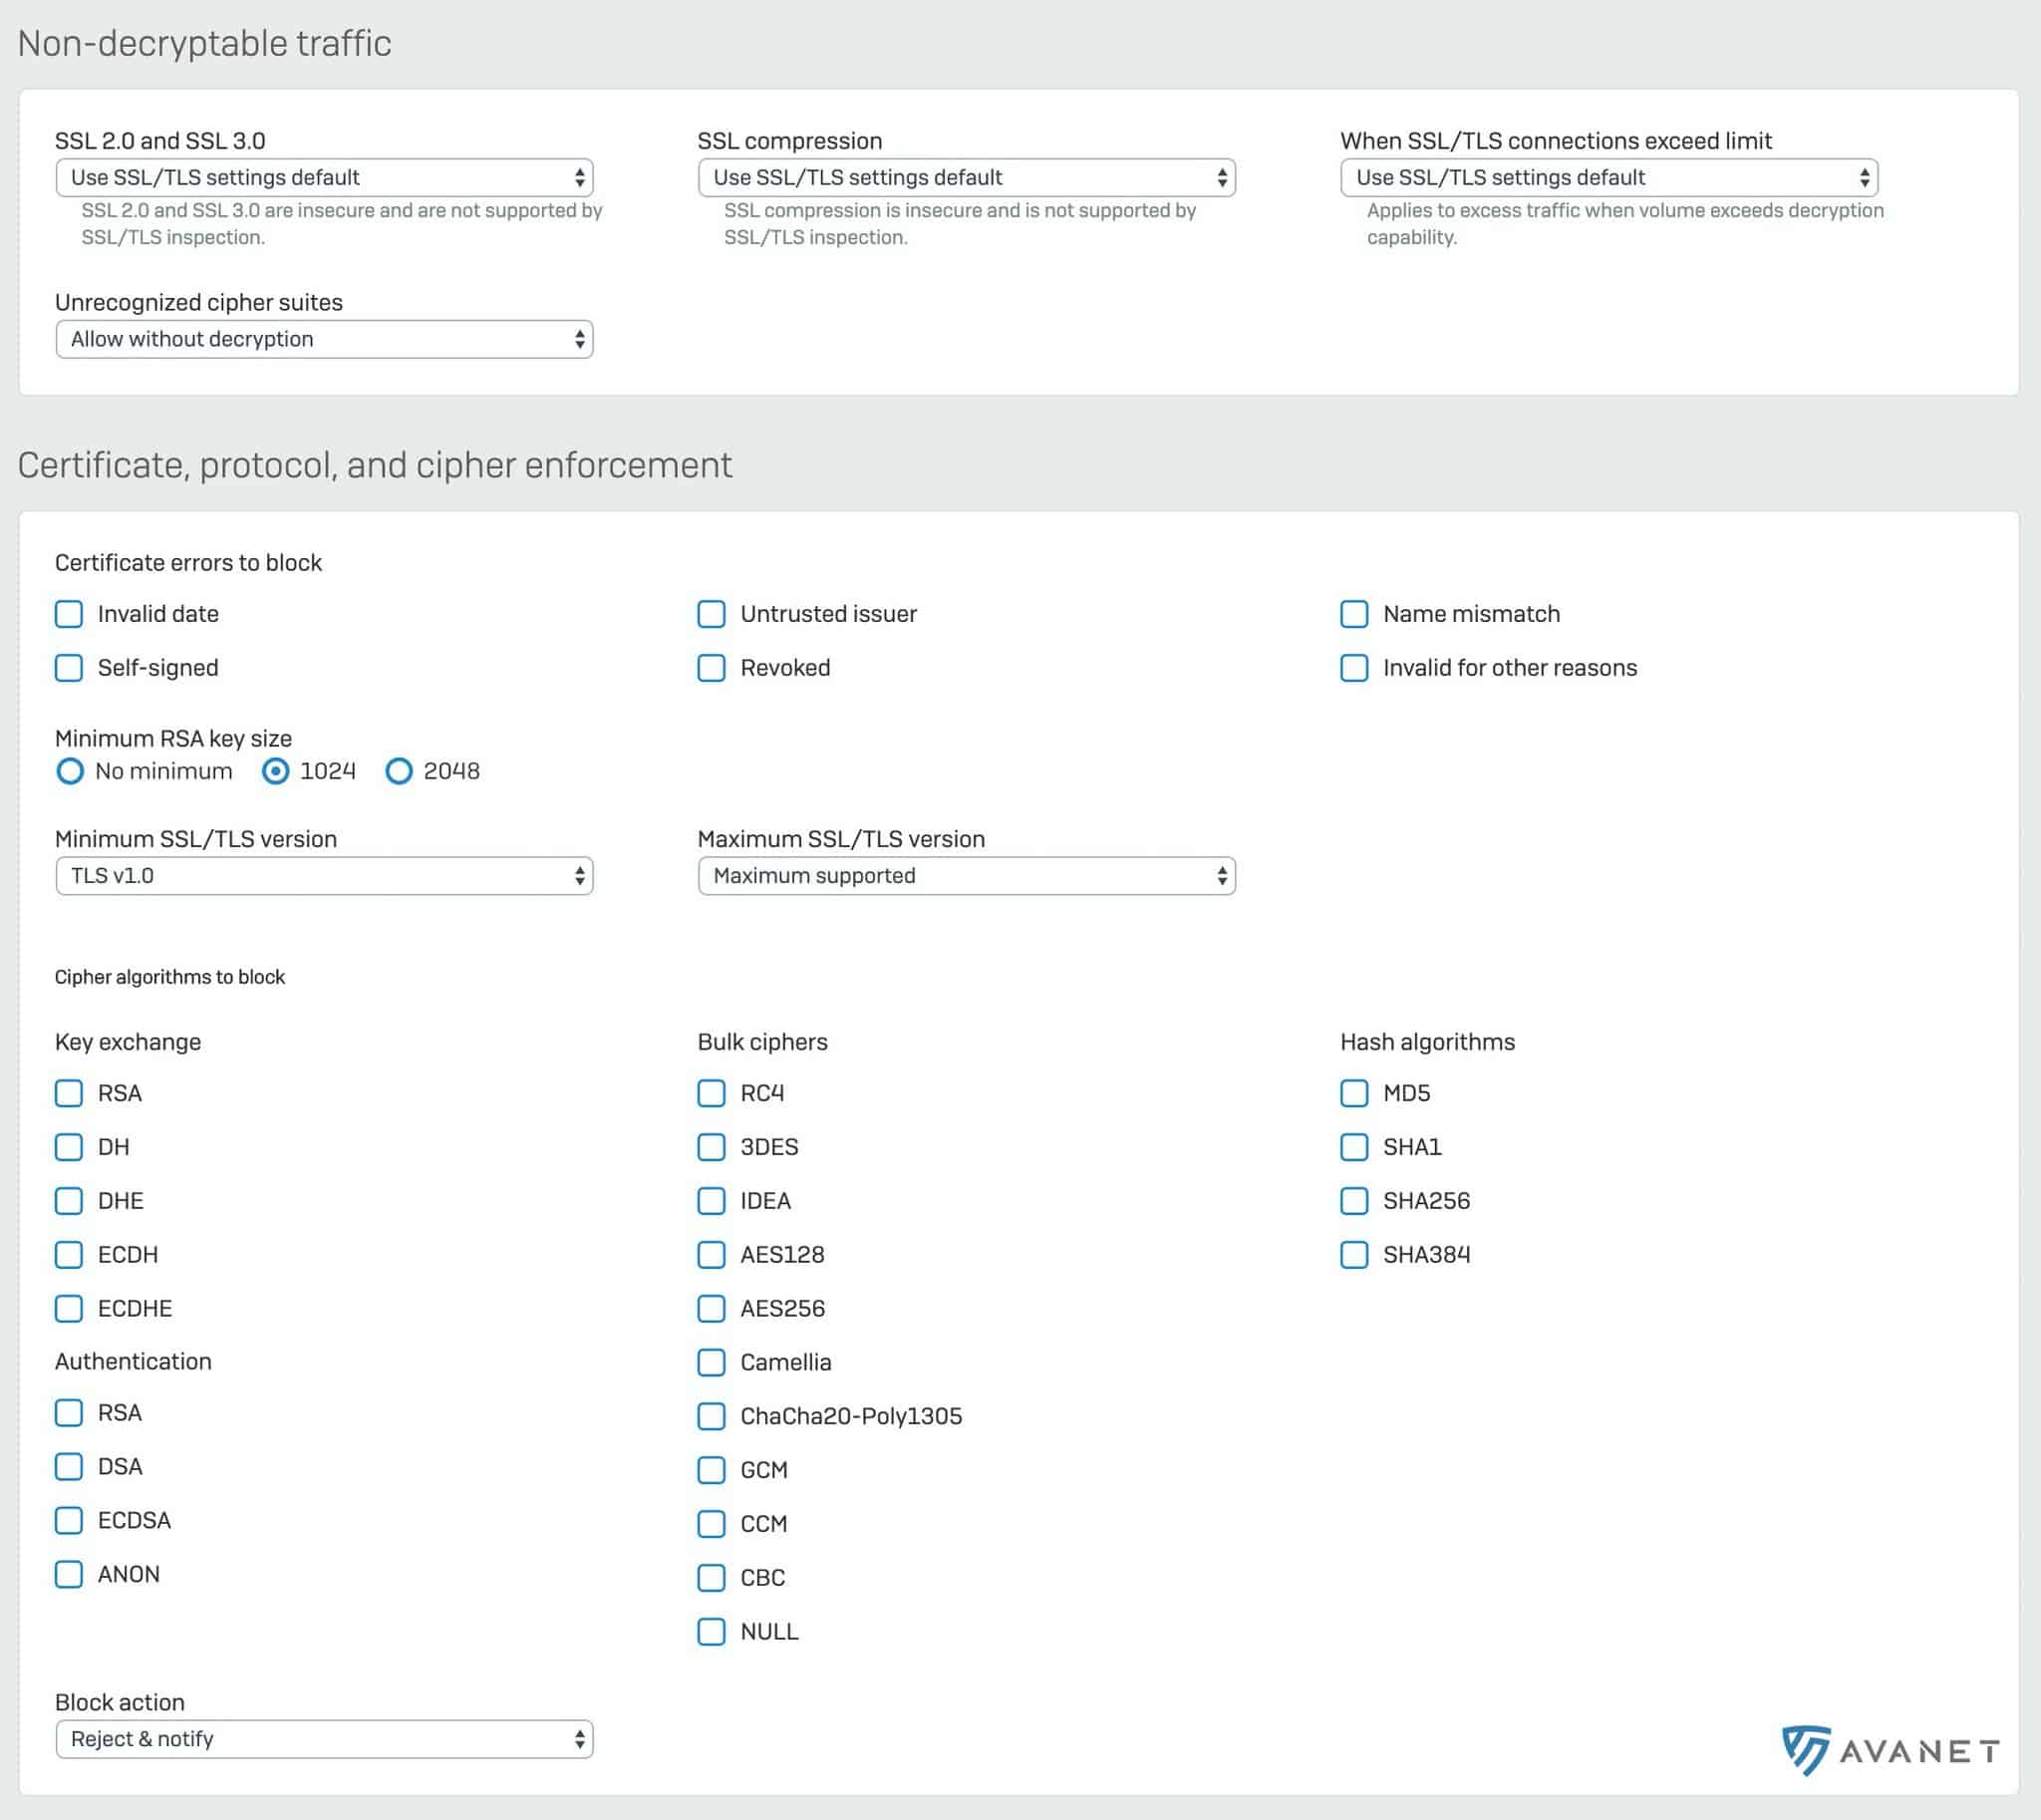The width and height of the screenshot is (2041, 1820).
Task: Open the Minimum SSL/TLS version dropdown
Action: (324, 876)
